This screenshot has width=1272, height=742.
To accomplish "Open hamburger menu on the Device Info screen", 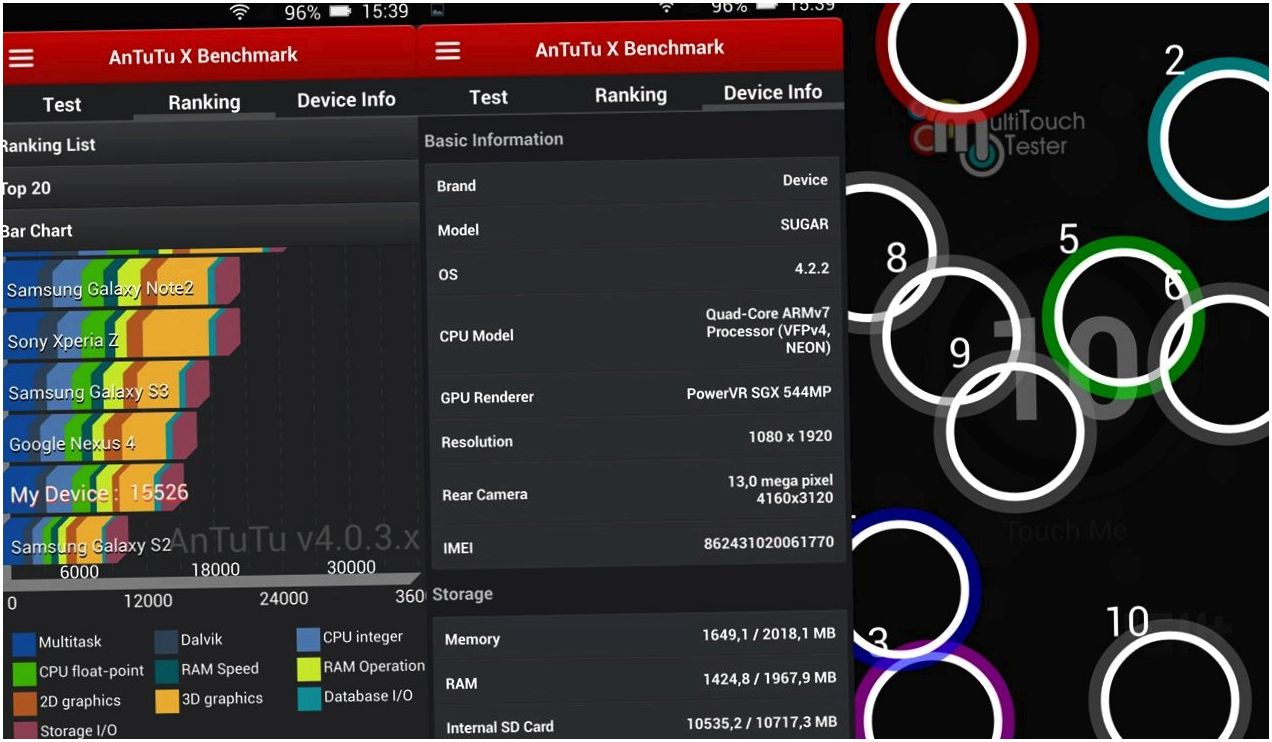I will 448,50.
